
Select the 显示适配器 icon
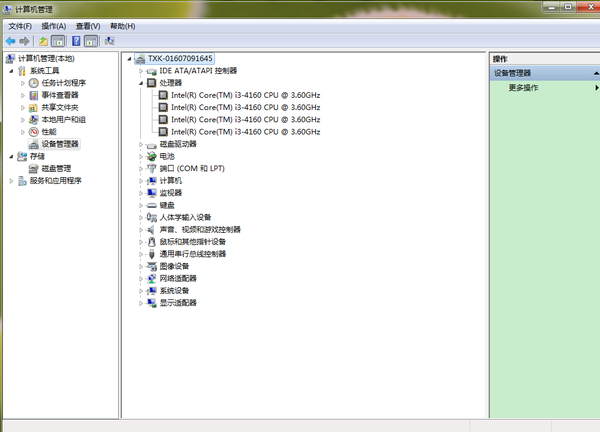pos(152,303)
